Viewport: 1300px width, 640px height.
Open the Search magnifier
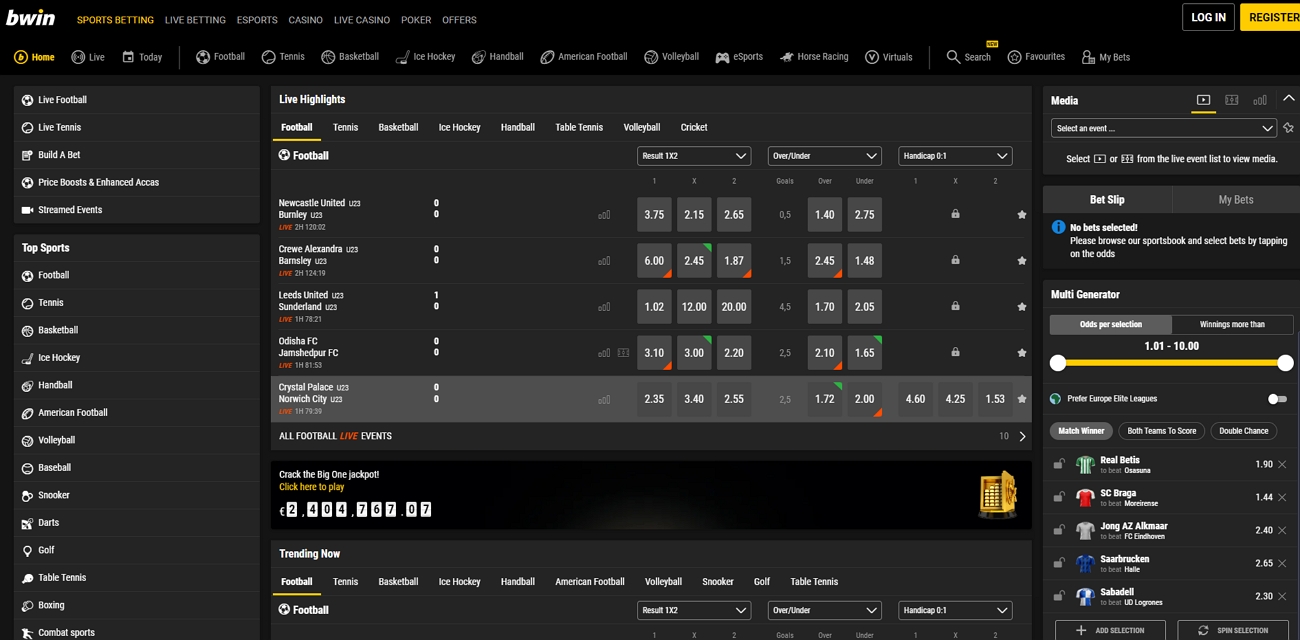[953, 57]
